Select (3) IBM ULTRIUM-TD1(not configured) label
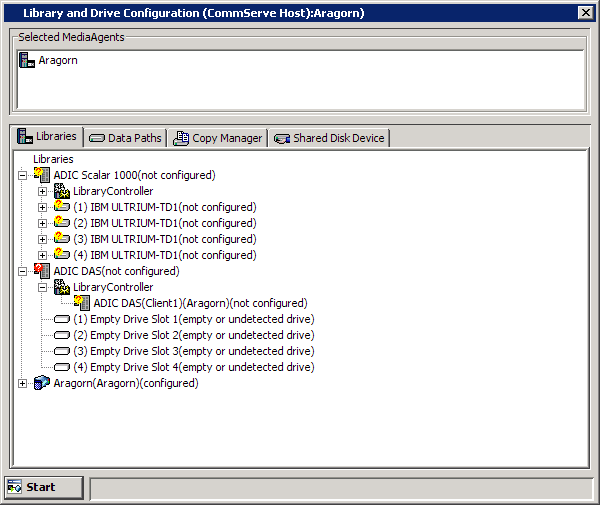The width and height of the screenshot is (600, 505). click(165, 239)
